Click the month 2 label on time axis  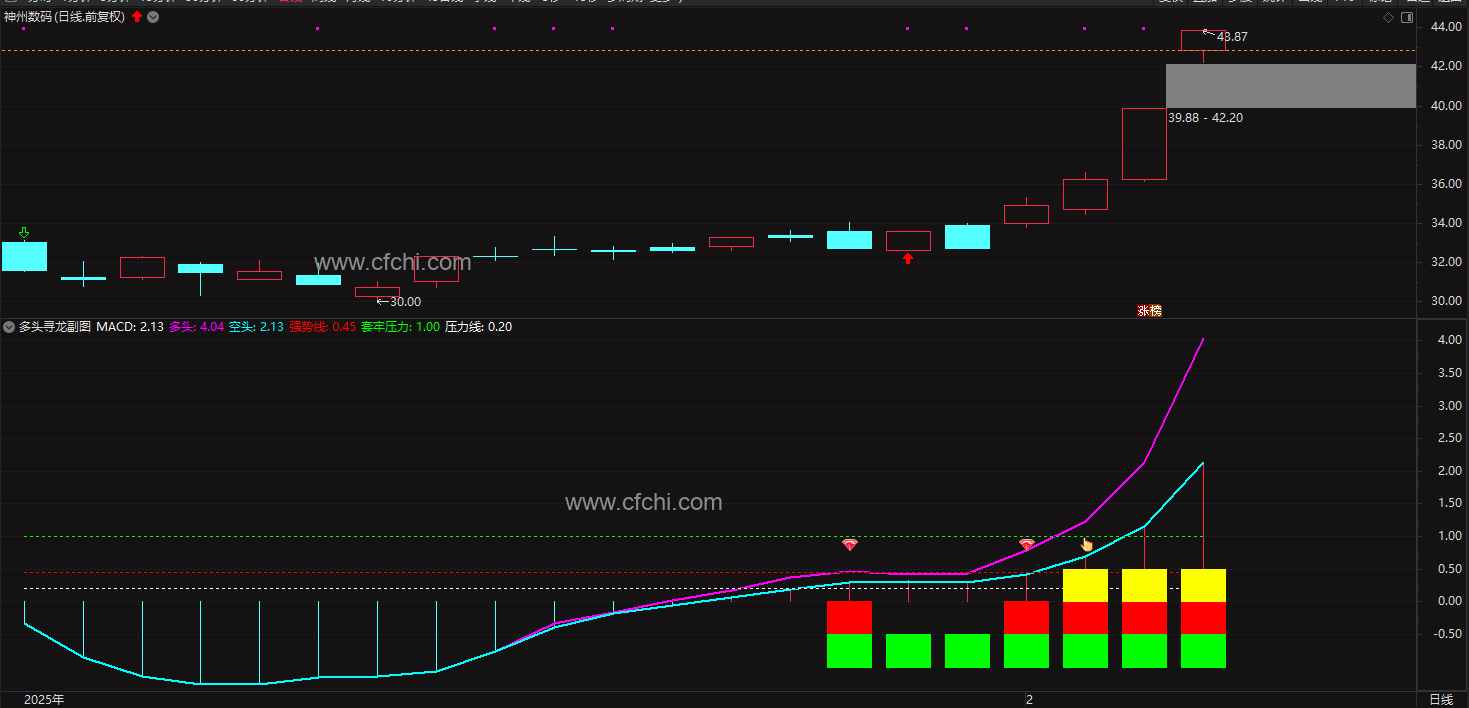(1028, 699)
